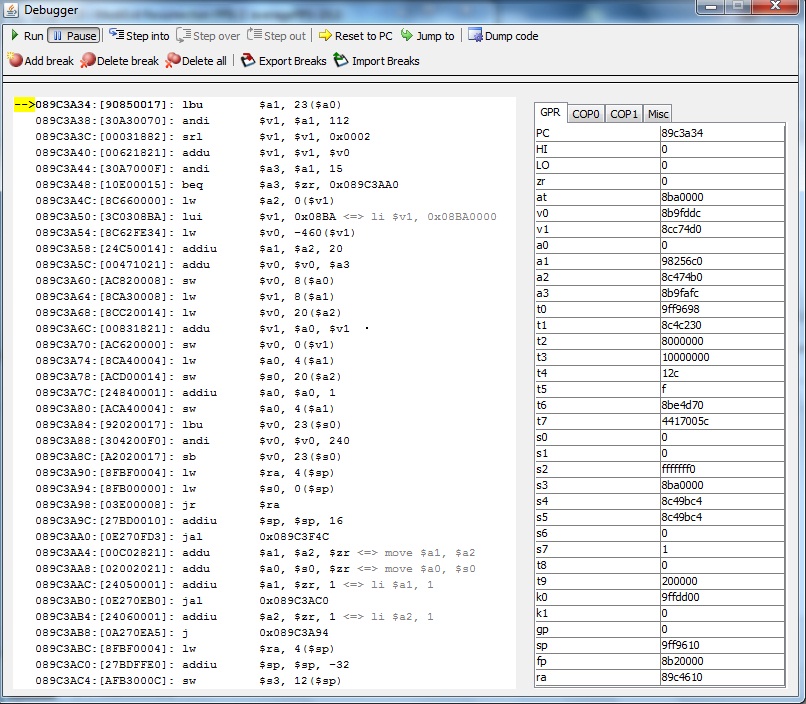Click the Run play icon
This screenshot has width=806, height=704.
[15, 36]
